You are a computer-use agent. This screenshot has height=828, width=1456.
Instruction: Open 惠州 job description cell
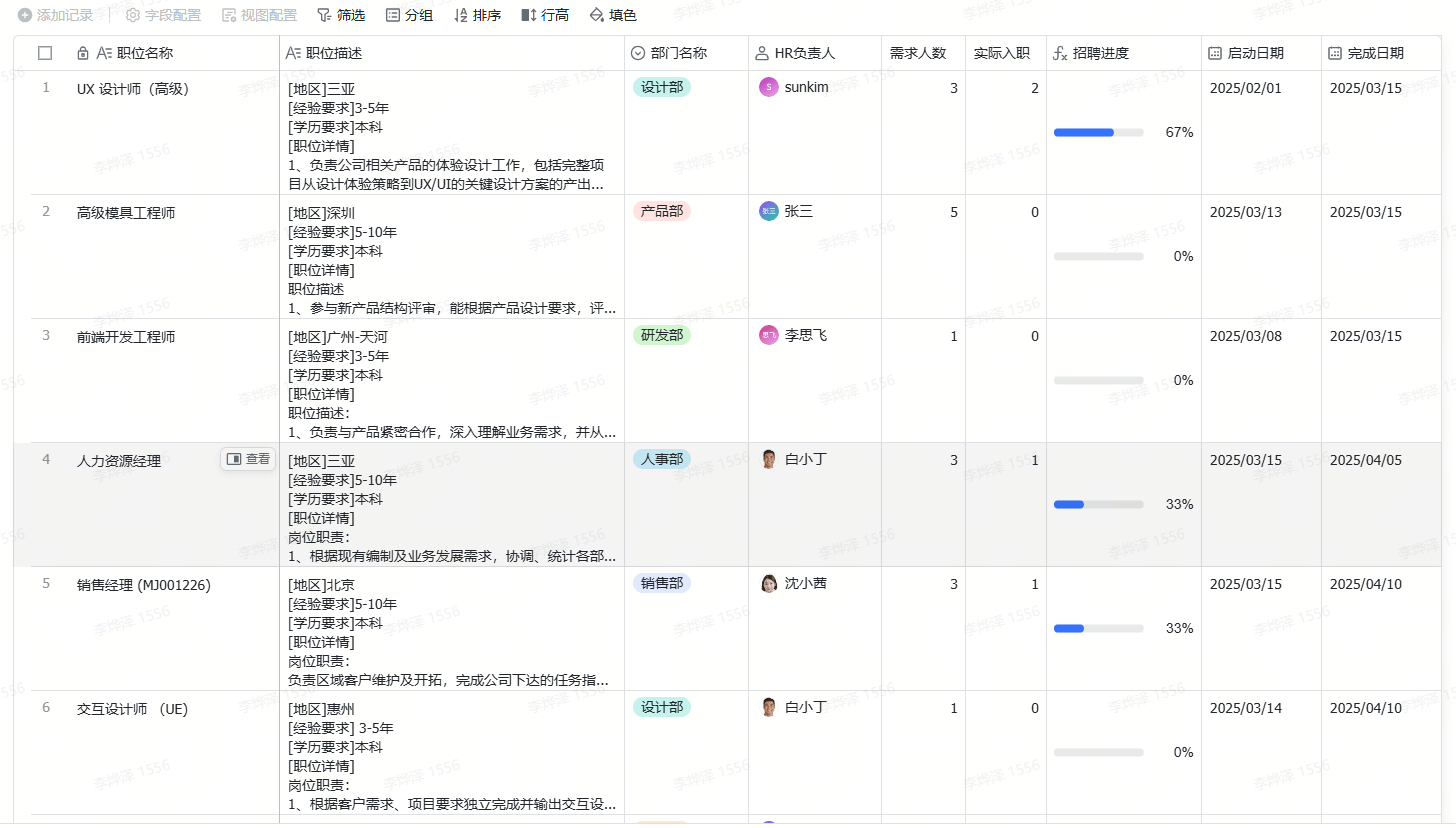[452, 753]
